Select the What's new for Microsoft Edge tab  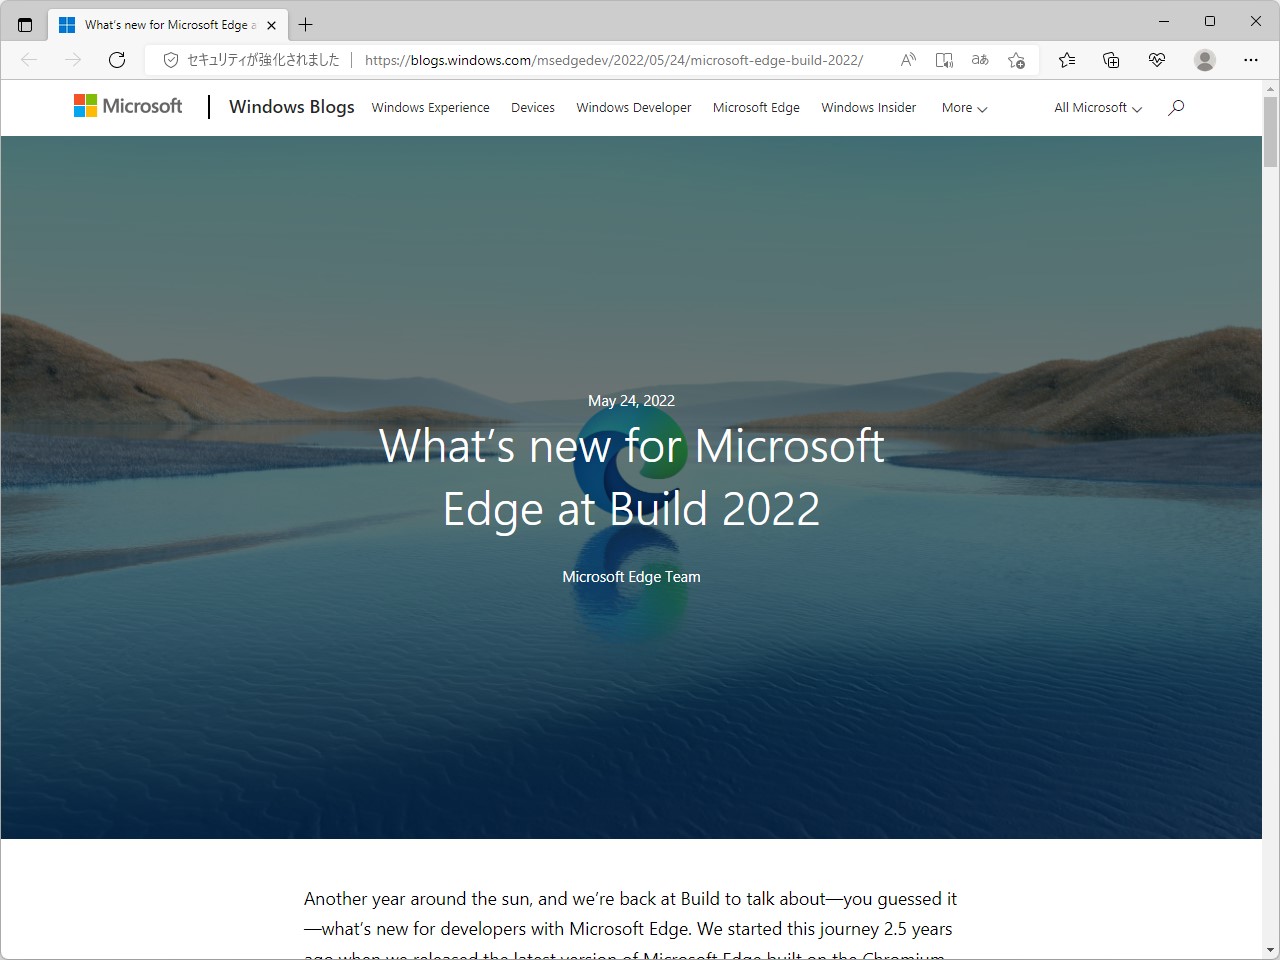(x=160, y=24)
